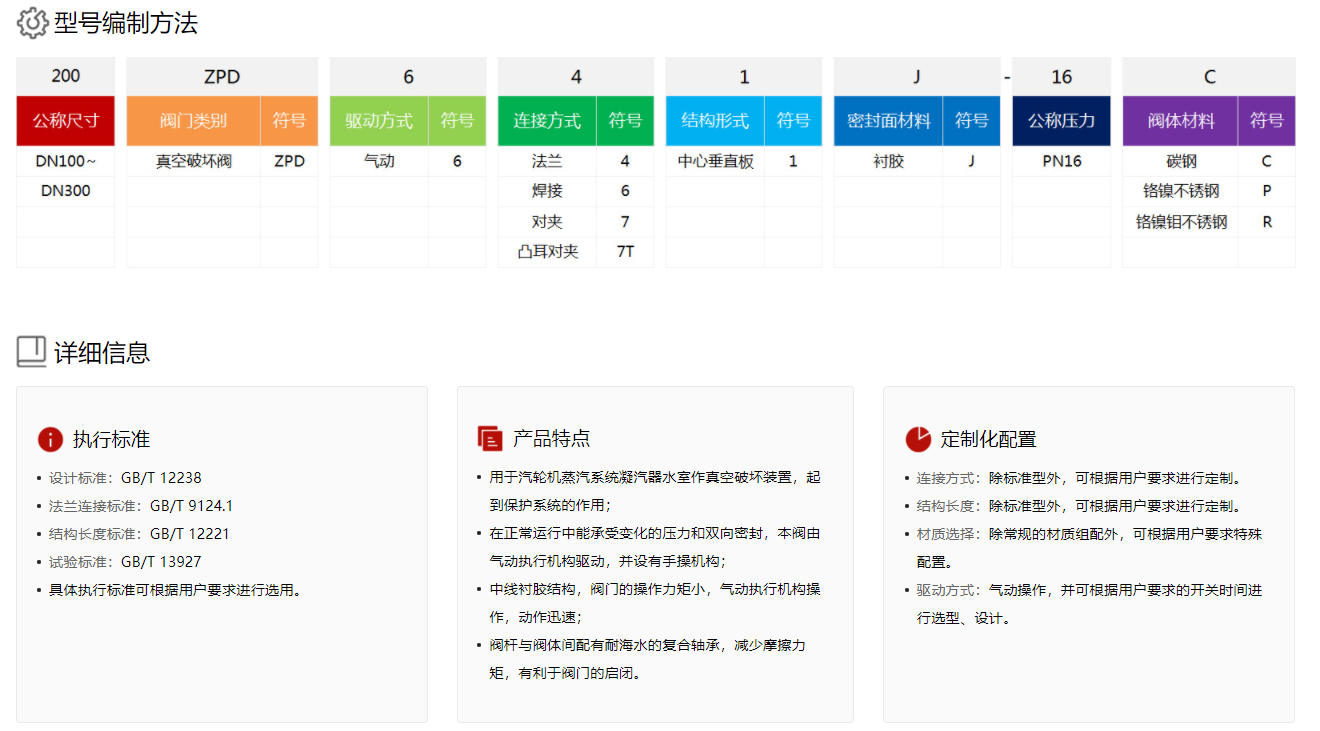The height and width of the screenshot is (731, 1320).
Task: Select the green 连接方式 header cell
Action: point(547,121)
